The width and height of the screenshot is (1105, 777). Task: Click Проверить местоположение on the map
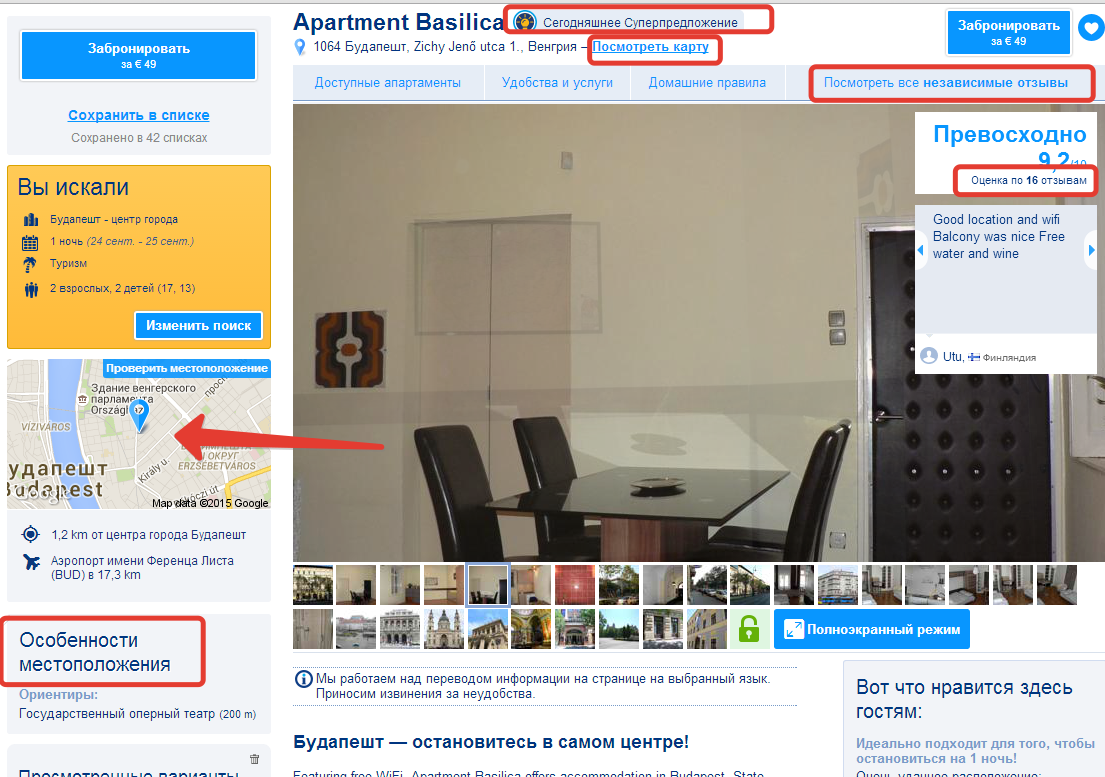187,368
